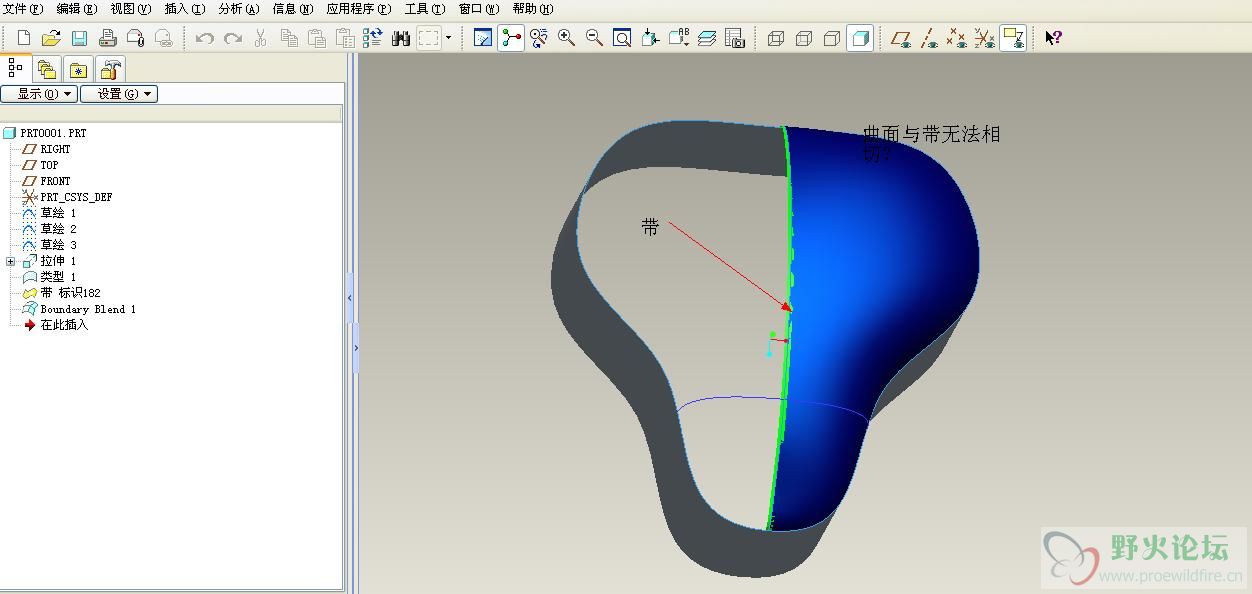Image resolution: width=1252 pixels, height=594 pixels.
Task: Switch to the Model Tree navigator tab
Action: [15, 69]
